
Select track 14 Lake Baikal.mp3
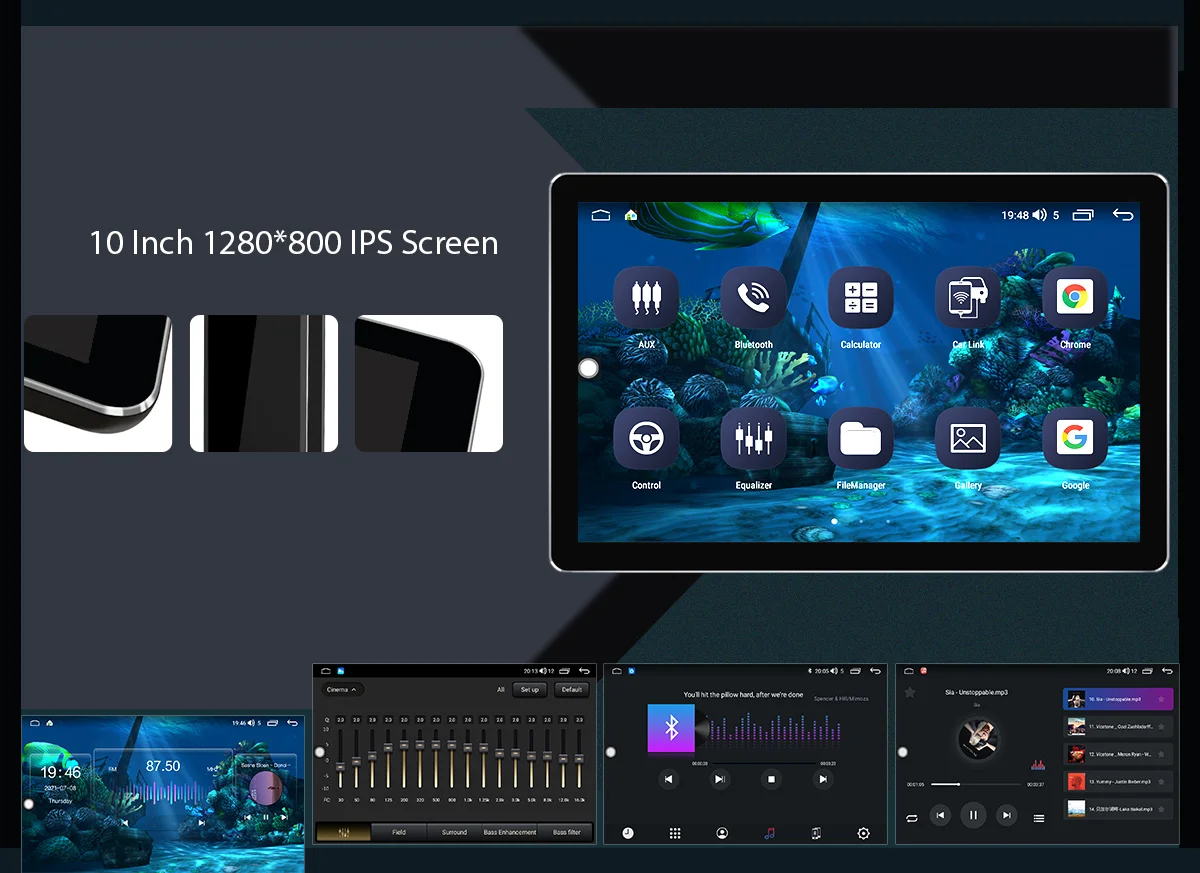click(x=1118, y=808)
